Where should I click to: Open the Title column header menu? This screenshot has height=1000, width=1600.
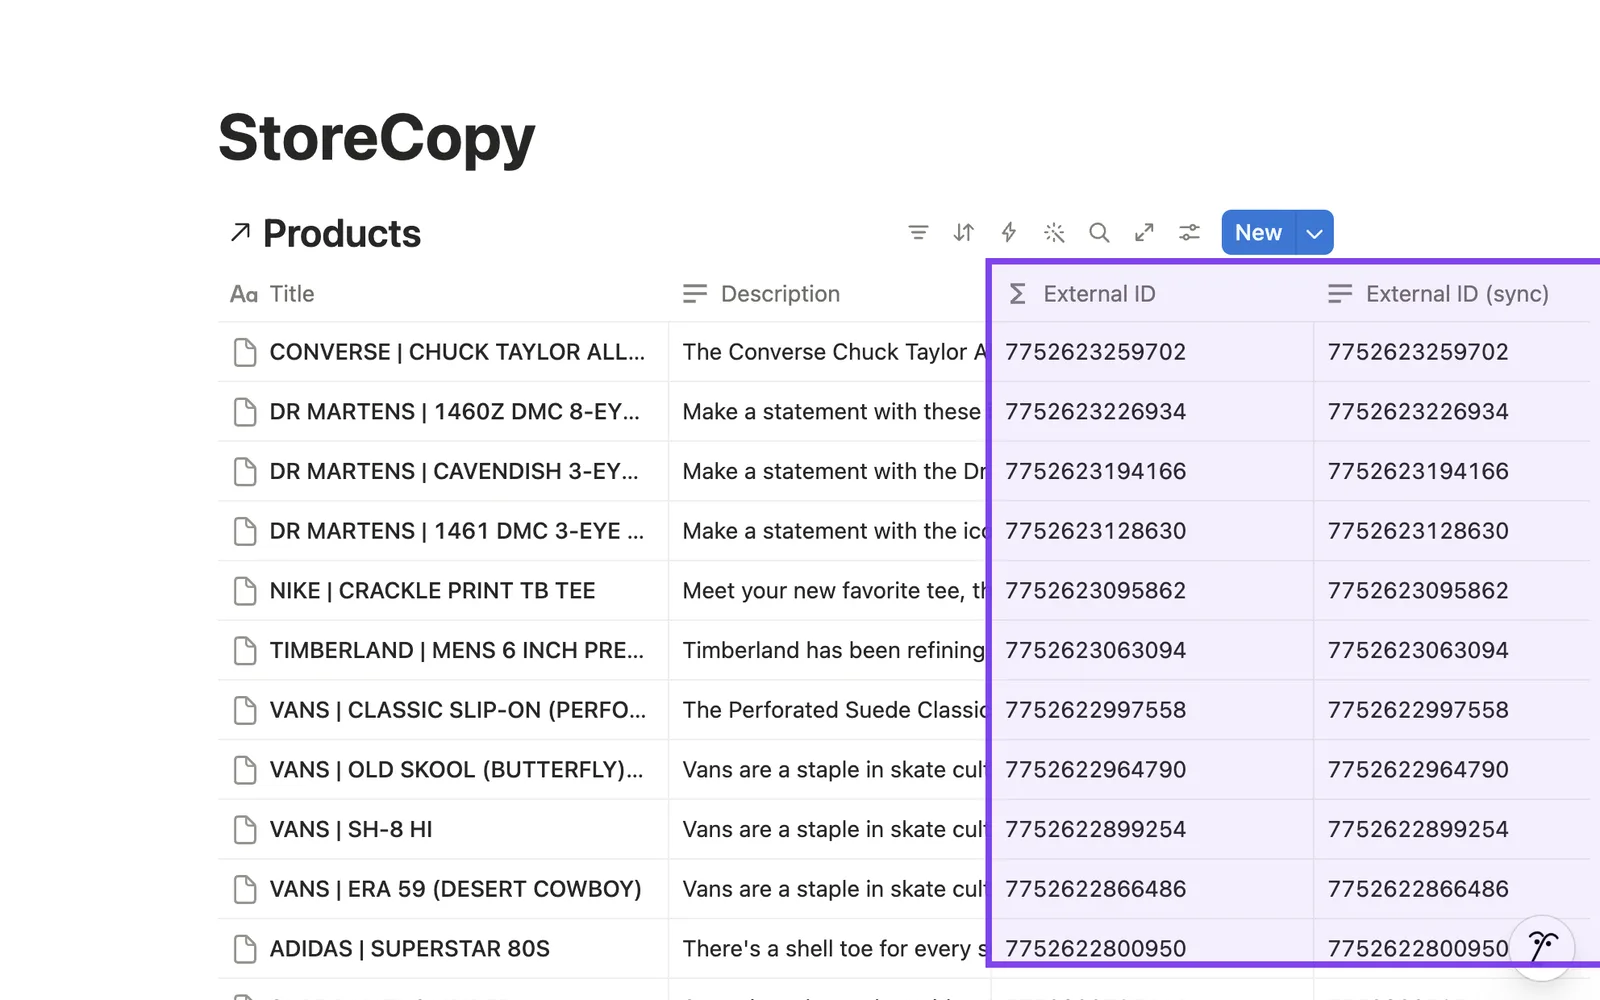(x=443, y=294)
